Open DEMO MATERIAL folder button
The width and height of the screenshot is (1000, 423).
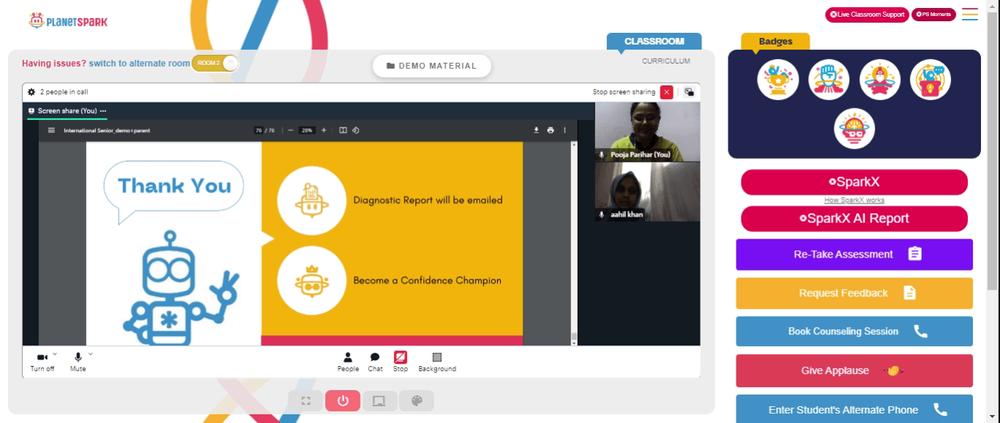point(432,66)
